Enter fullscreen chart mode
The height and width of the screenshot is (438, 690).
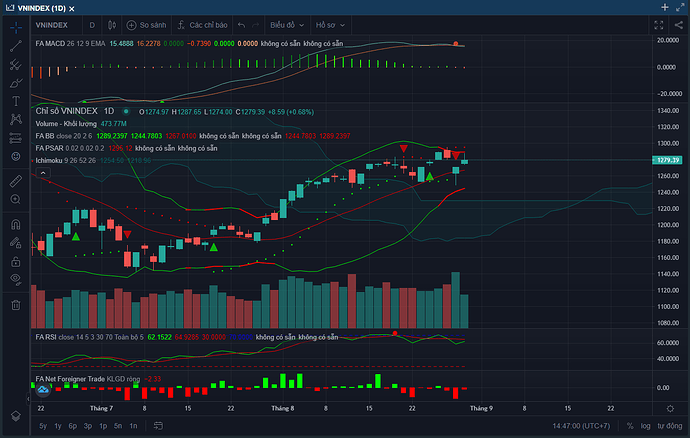pos(658,26)
